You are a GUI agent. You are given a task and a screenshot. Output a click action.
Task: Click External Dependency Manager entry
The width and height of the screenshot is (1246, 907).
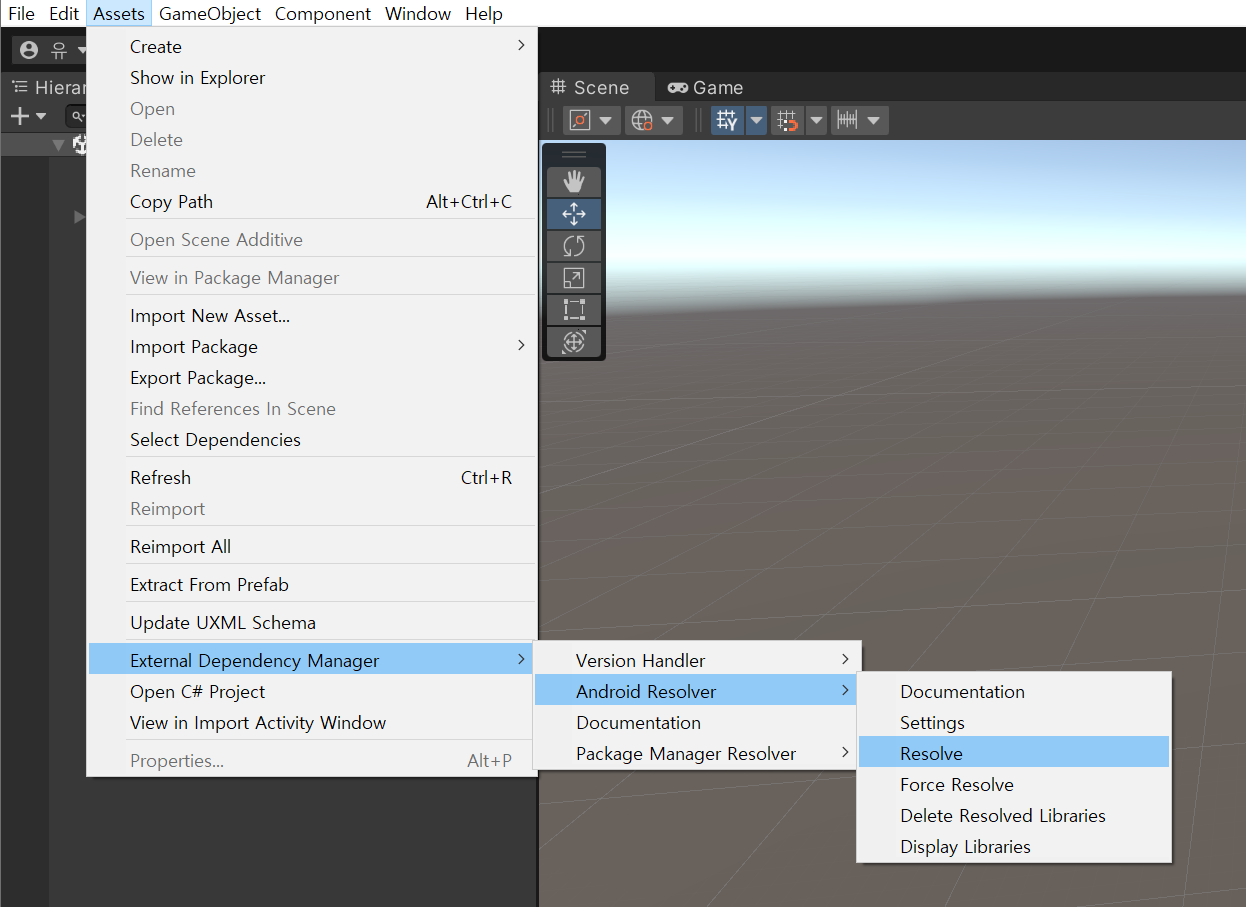point(312,661)
